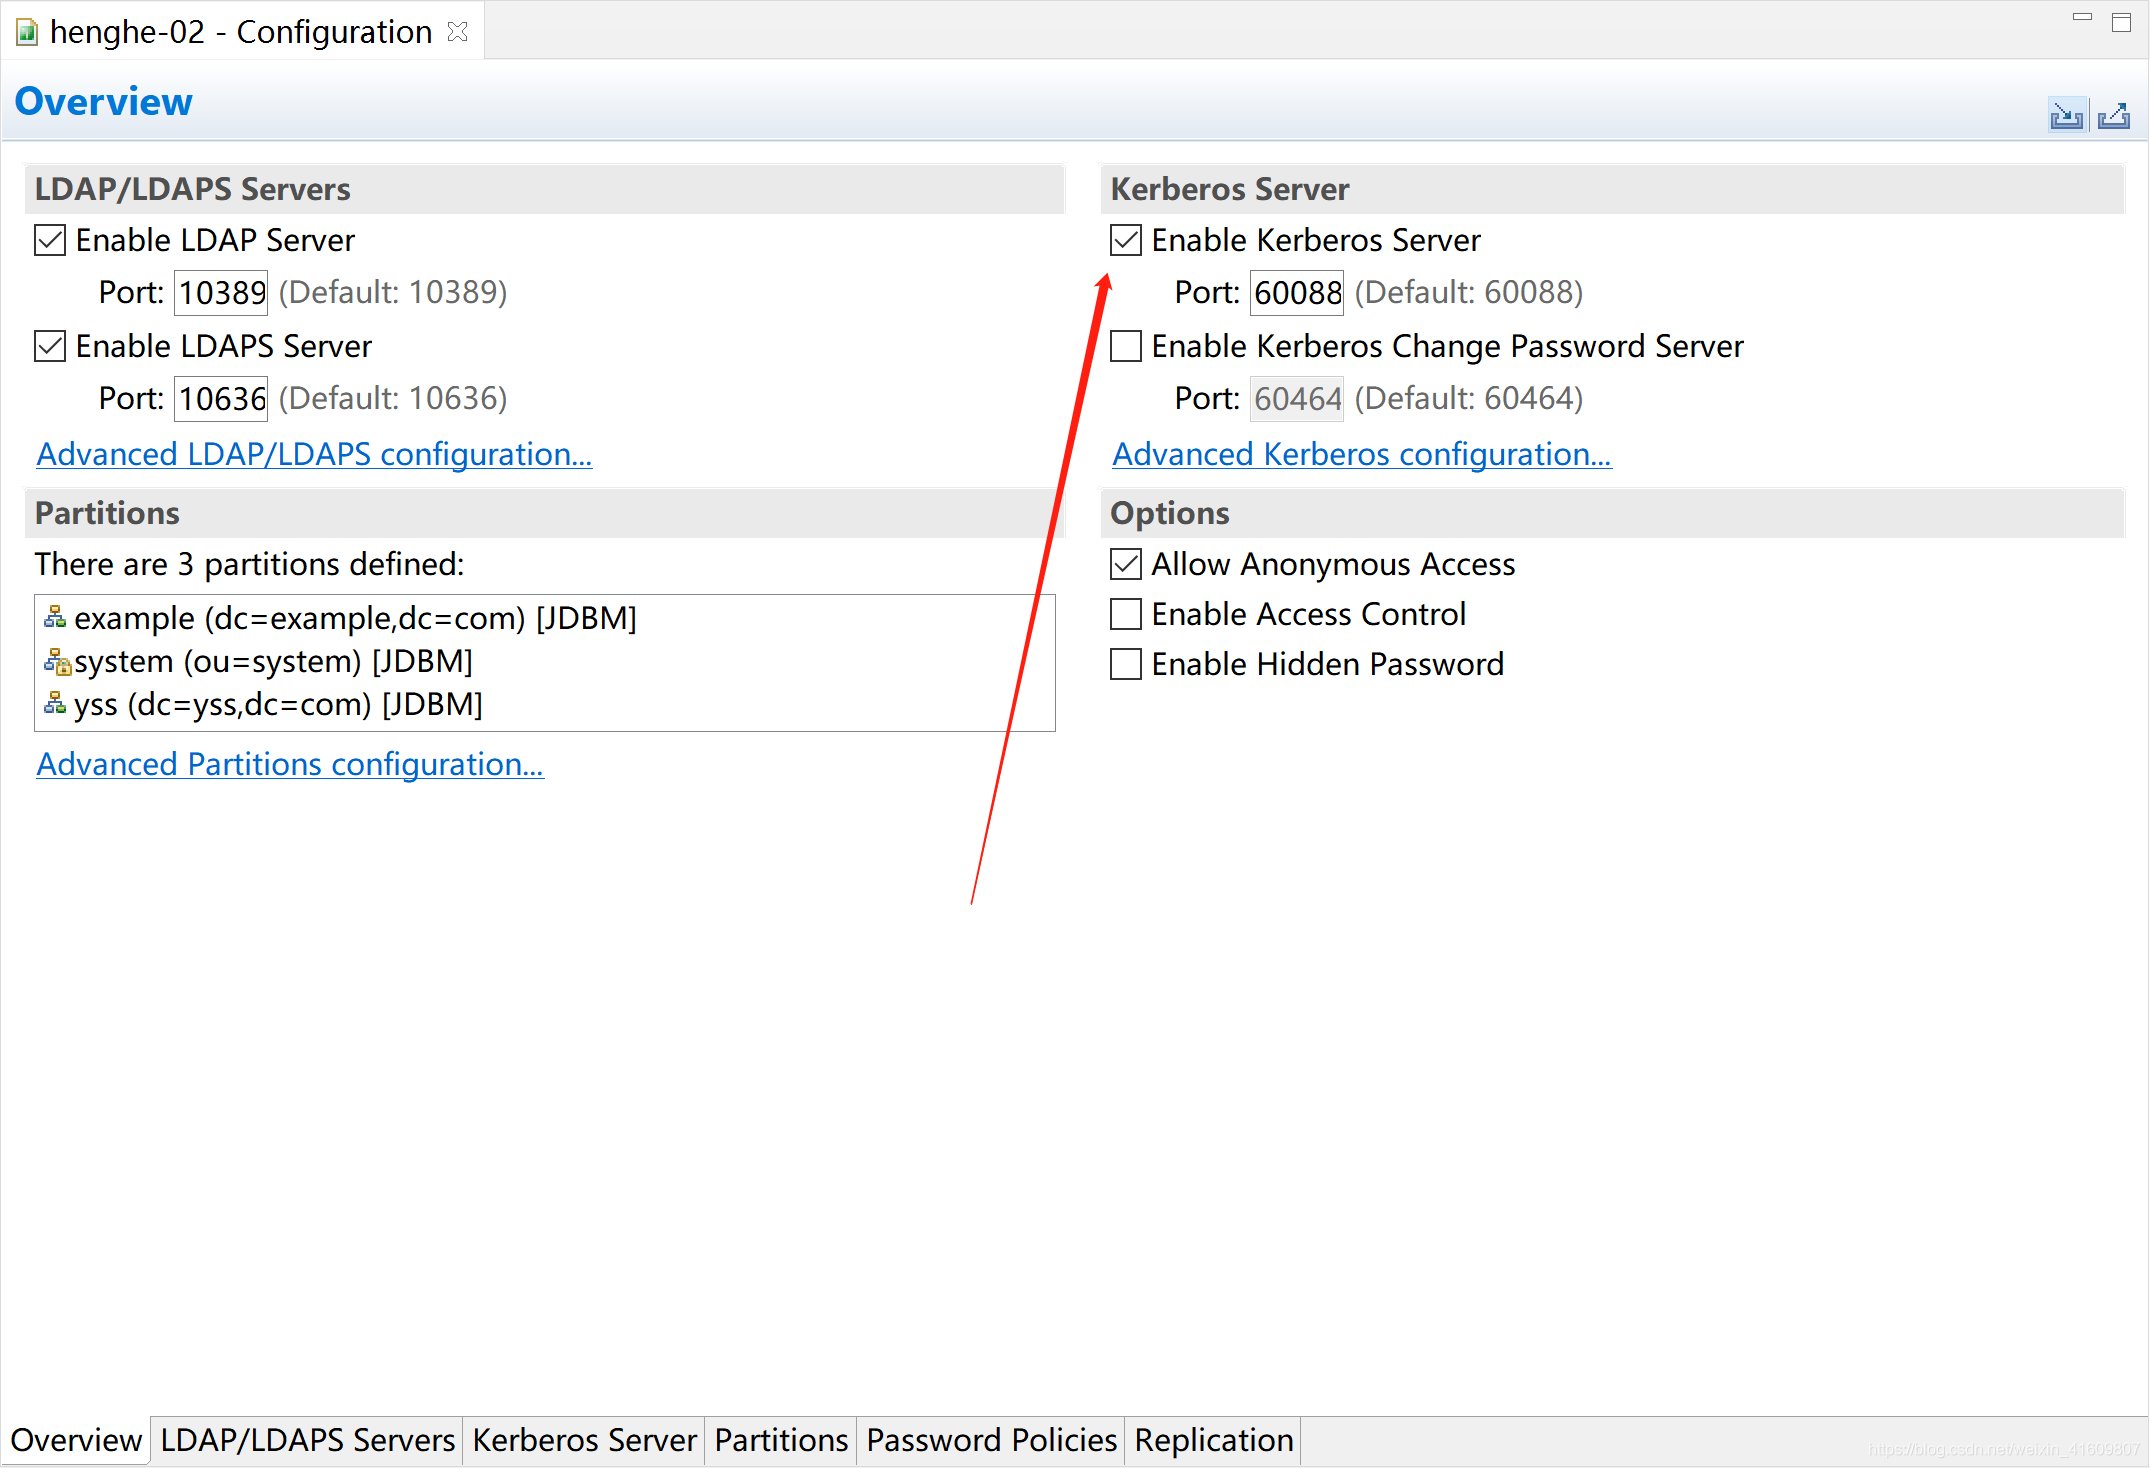The width and height of the screenshot is (2150, 1468).
Task: Switch to Password Policies tab
Action: click(991, 1440)
